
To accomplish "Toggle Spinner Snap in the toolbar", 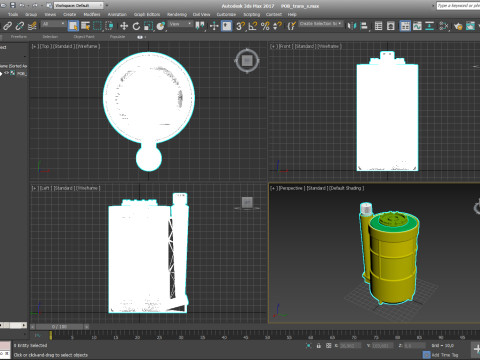I will 277,26.
